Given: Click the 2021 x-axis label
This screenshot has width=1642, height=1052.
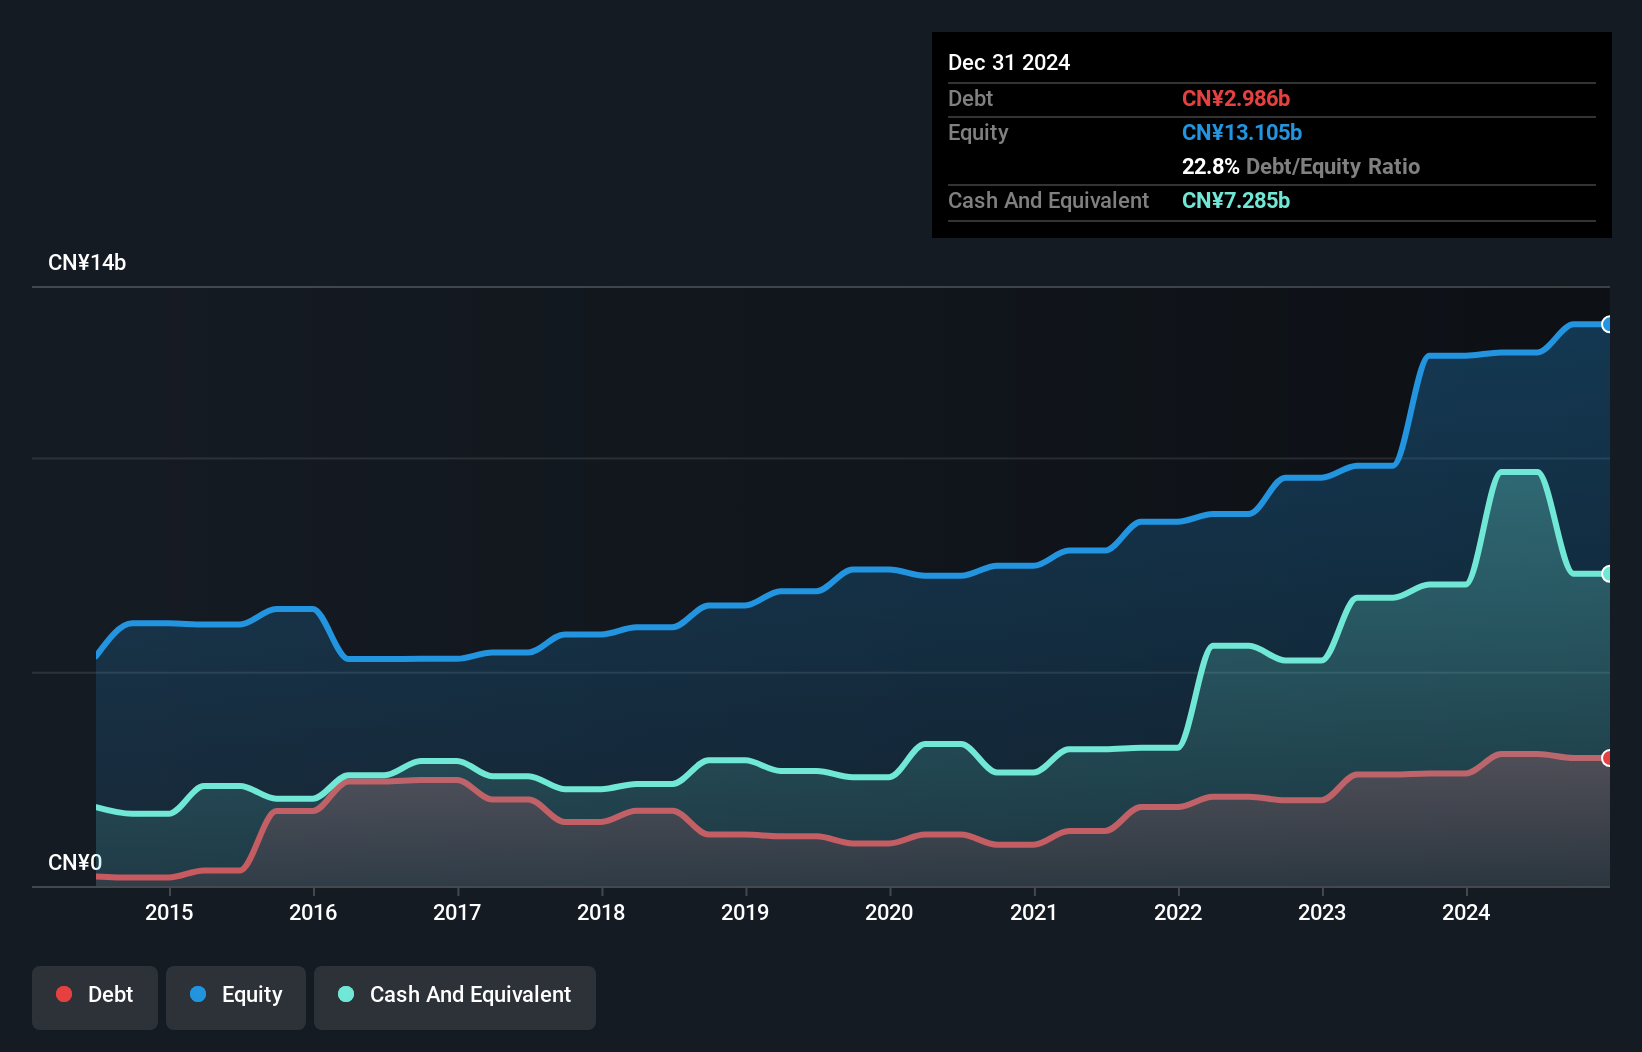Looking at the screenshot, I should pyautogui.click(x=1033, y=912).
